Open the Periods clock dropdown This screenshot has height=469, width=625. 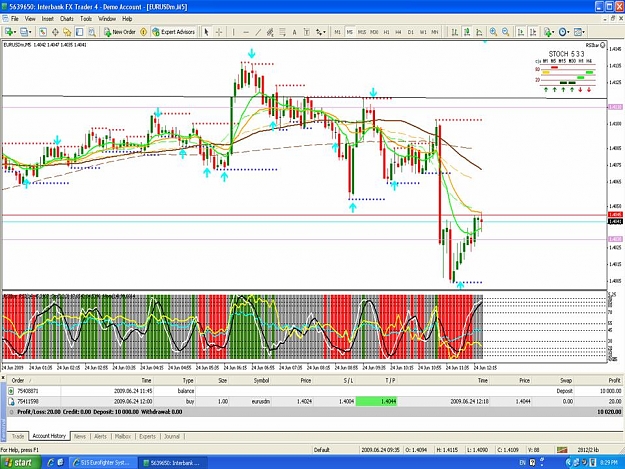point(564,32)
